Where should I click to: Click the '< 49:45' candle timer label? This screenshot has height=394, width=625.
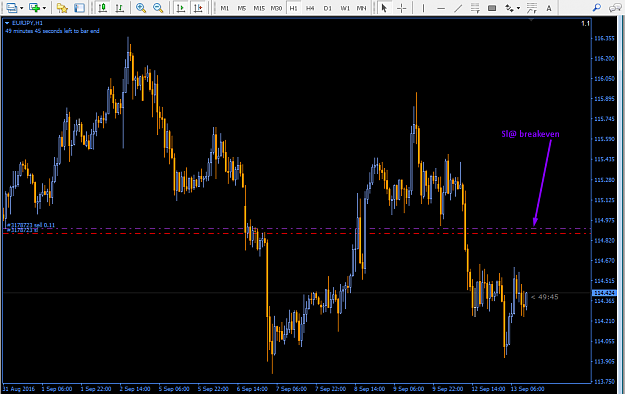tap(544, 297)
